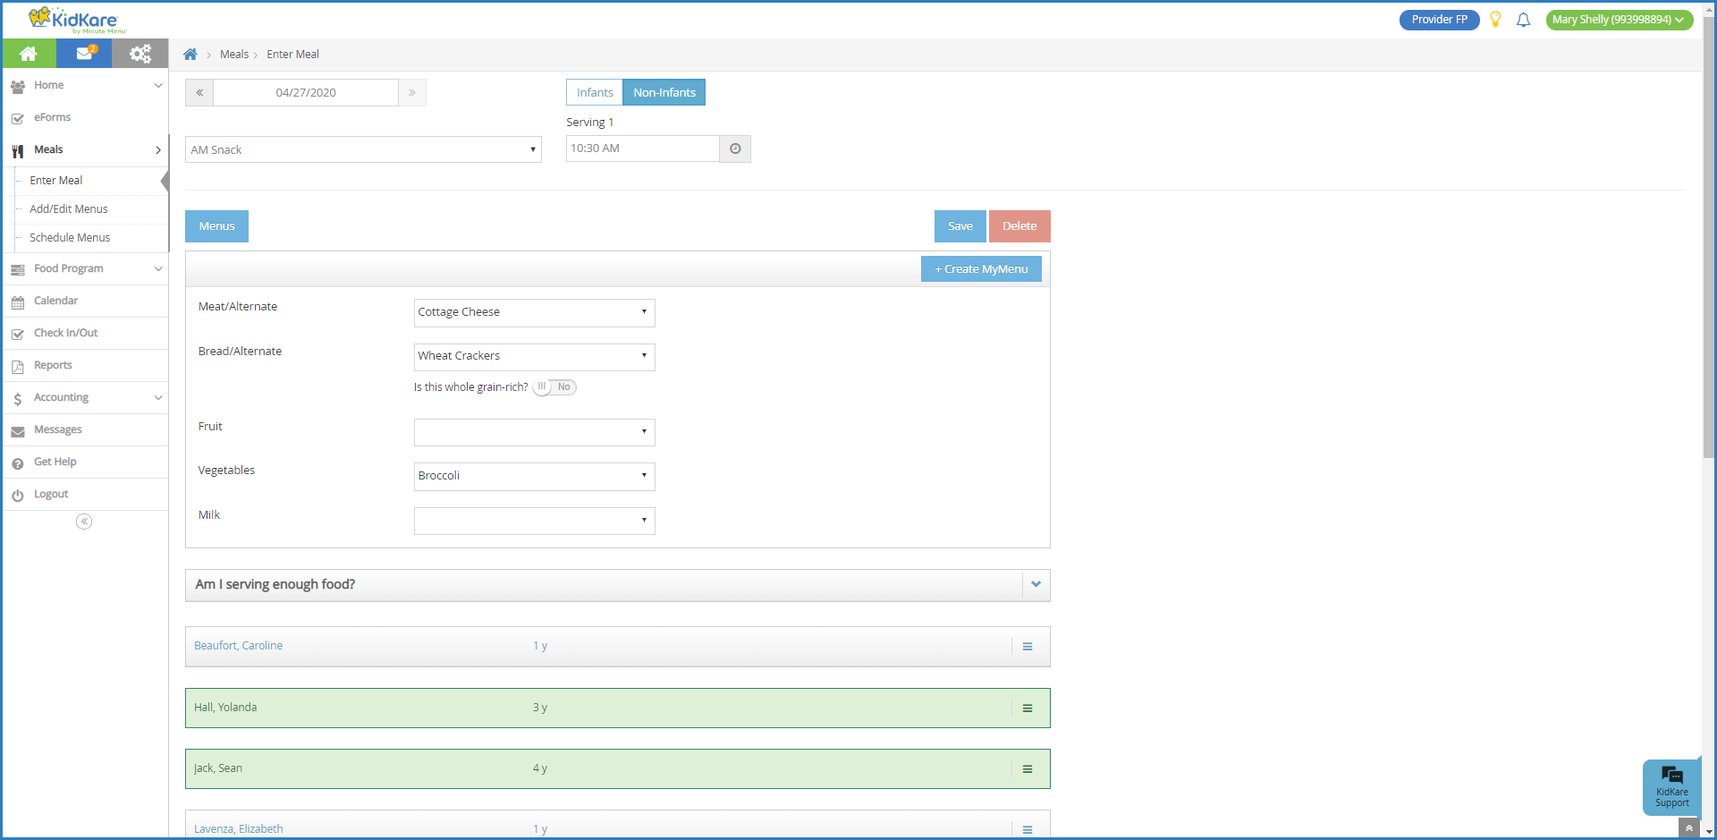Open KidKare Support chat
The image size is (1717, 840).
[1671, 786]
